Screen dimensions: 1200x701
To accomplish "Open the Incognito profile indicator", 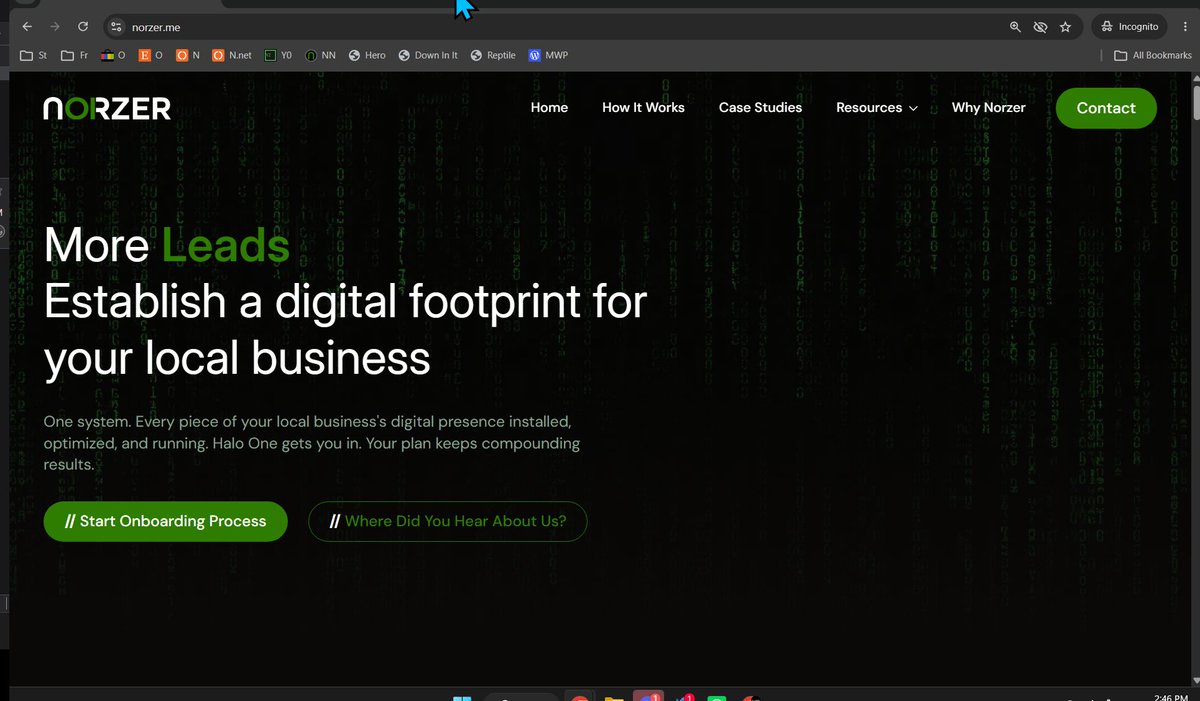I will point(1129,27).
